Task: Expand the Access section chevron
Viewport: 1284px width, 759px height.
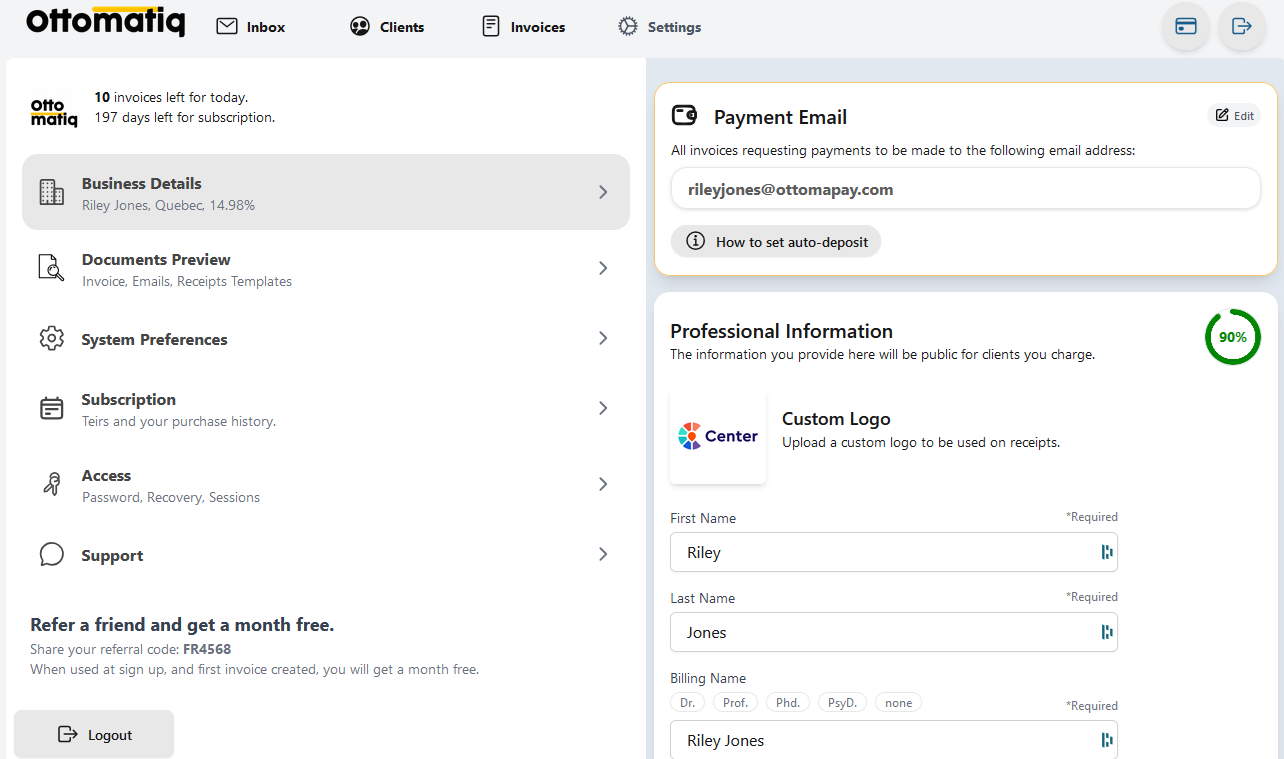Action: [x=603, y=484]
